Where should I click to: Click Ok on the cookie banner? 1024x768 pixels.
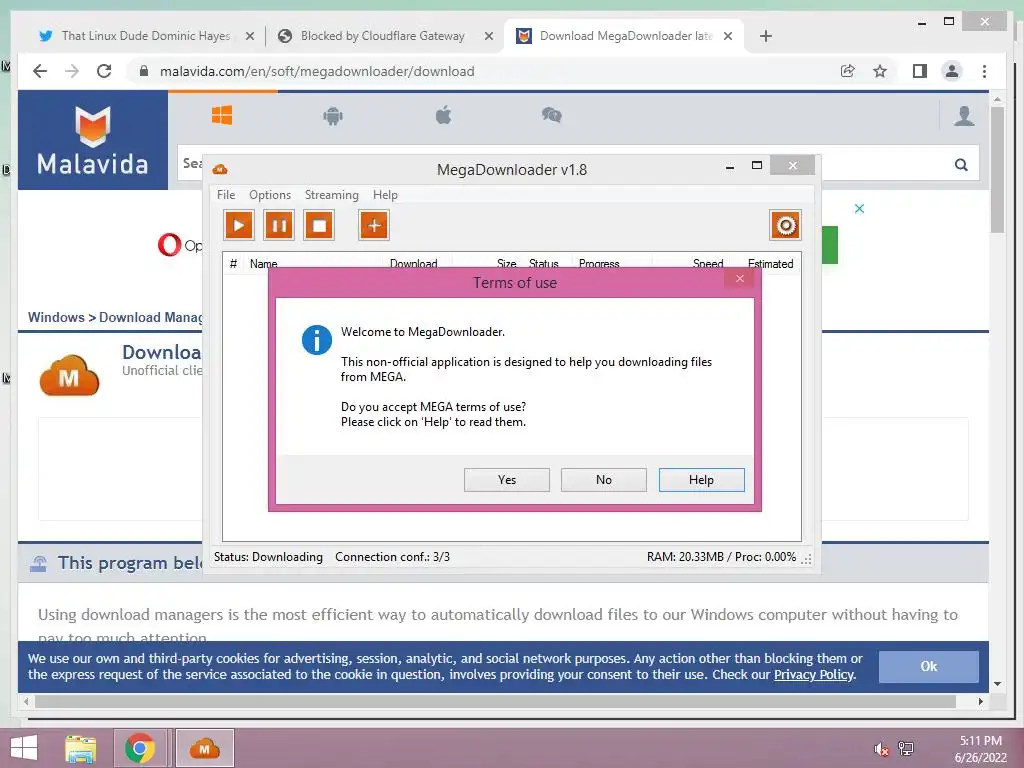[x=929, y=667]
